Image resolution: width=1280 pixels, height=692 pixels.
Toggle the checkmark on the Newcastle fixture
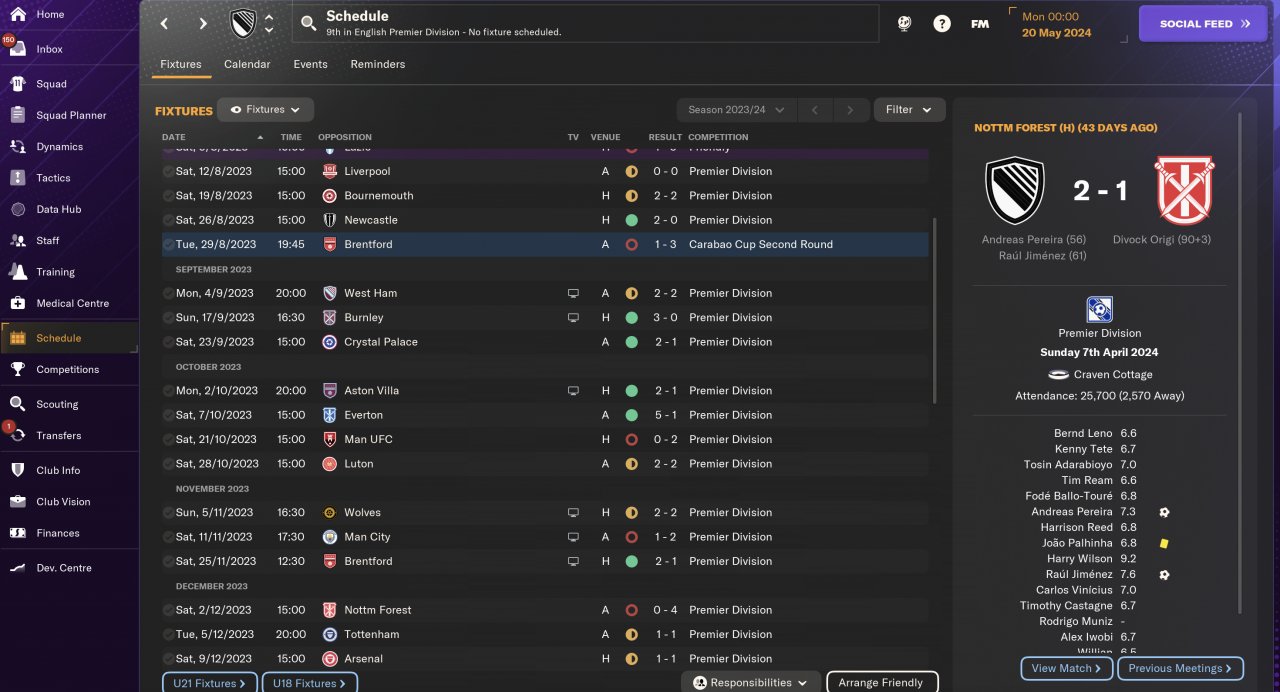(168, 220)
